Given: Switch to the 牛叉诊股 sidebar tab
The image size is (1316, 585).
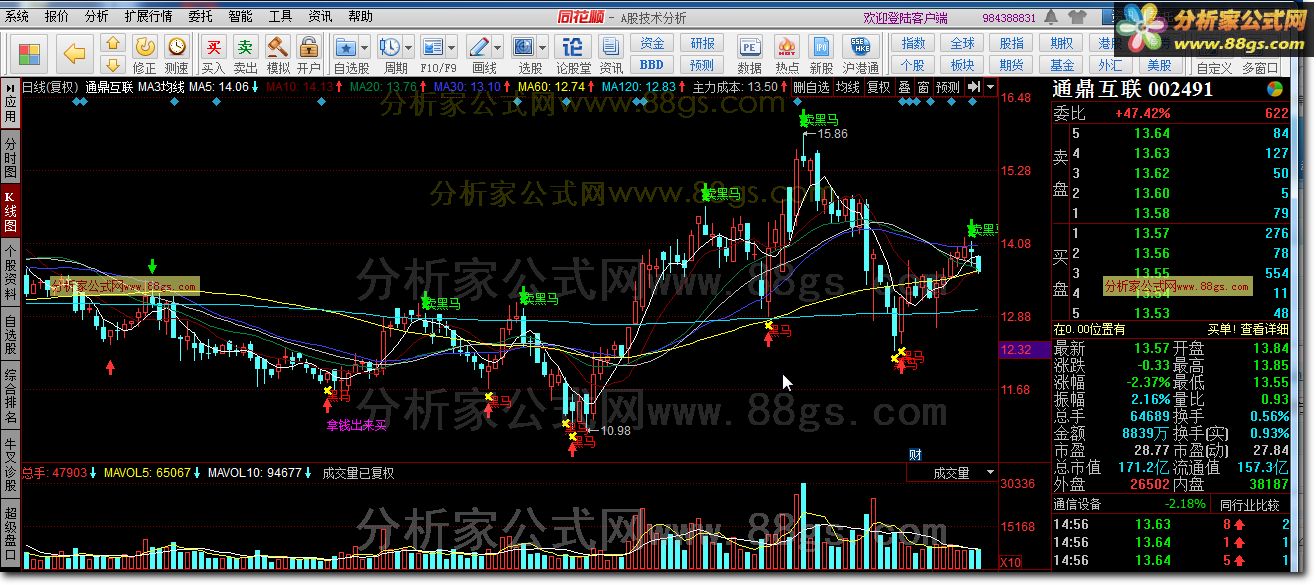Looking at the screenshot, I should click(x=10, y=465).
